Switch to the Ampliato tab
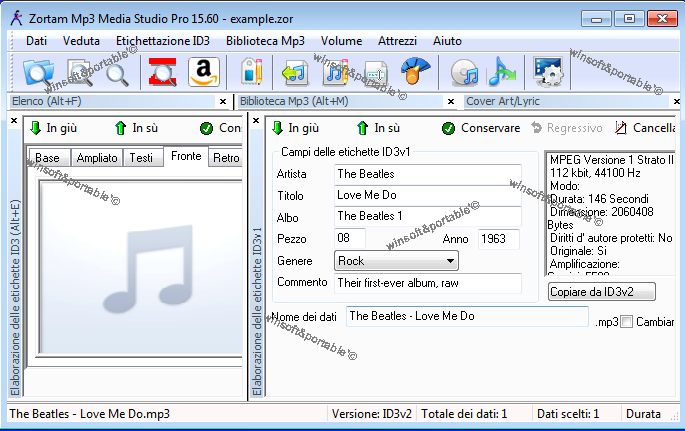 (x=97, y=158)
